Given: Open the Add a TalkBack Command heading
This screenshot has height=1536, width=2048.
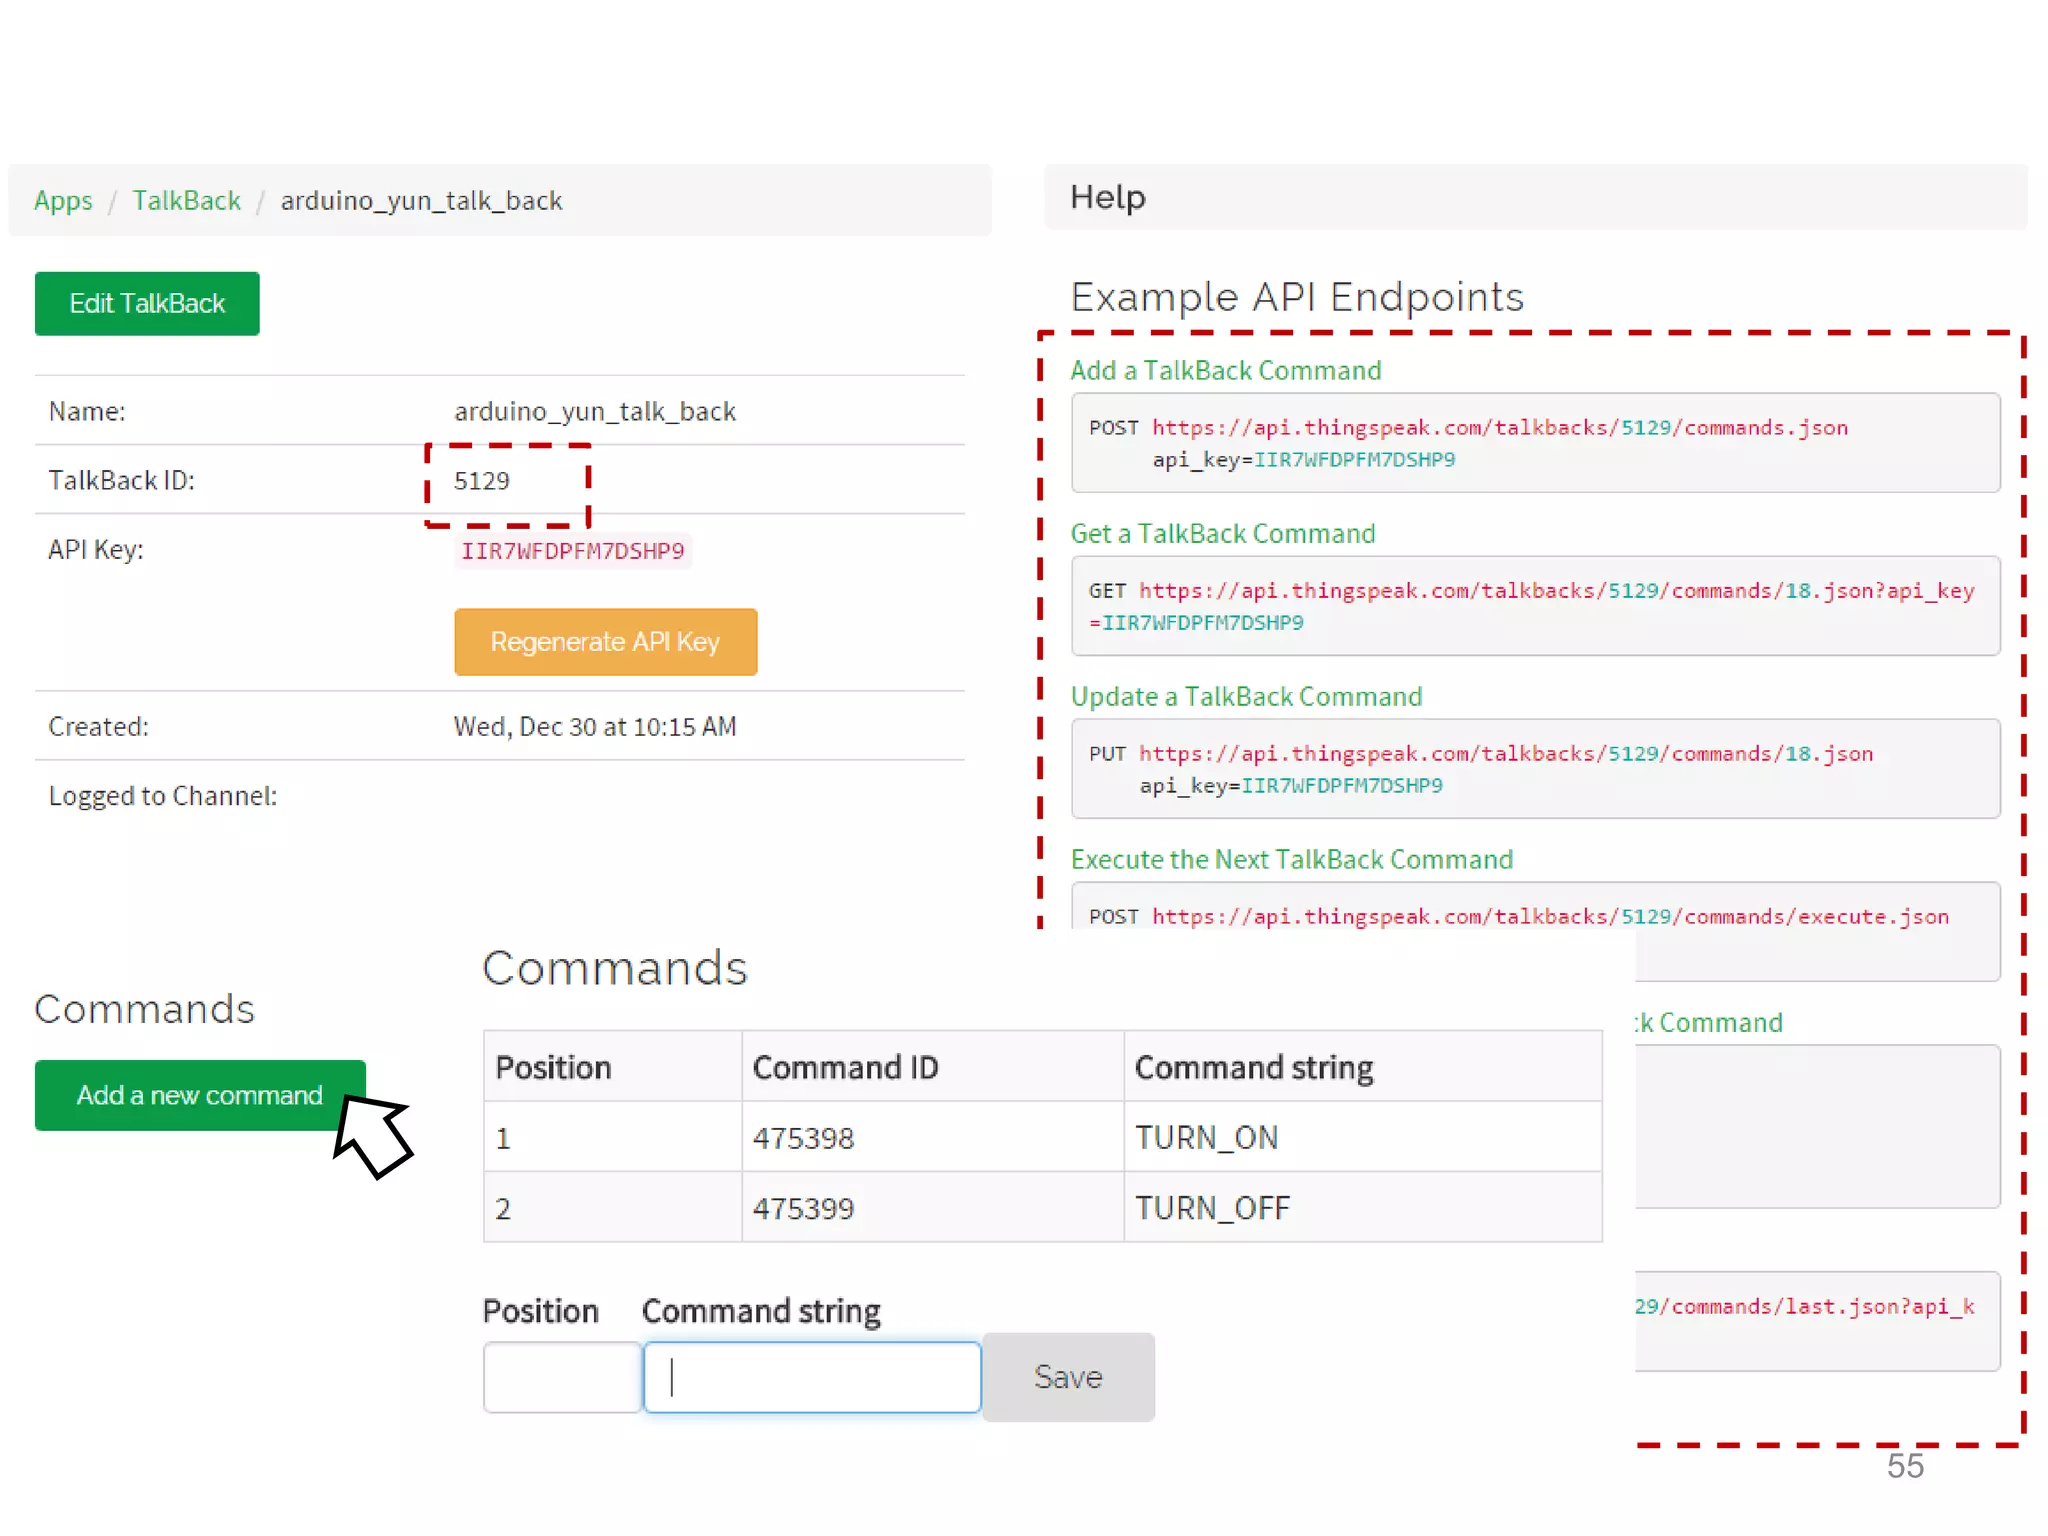Looking at the screenshot, I should point(1225,371).
